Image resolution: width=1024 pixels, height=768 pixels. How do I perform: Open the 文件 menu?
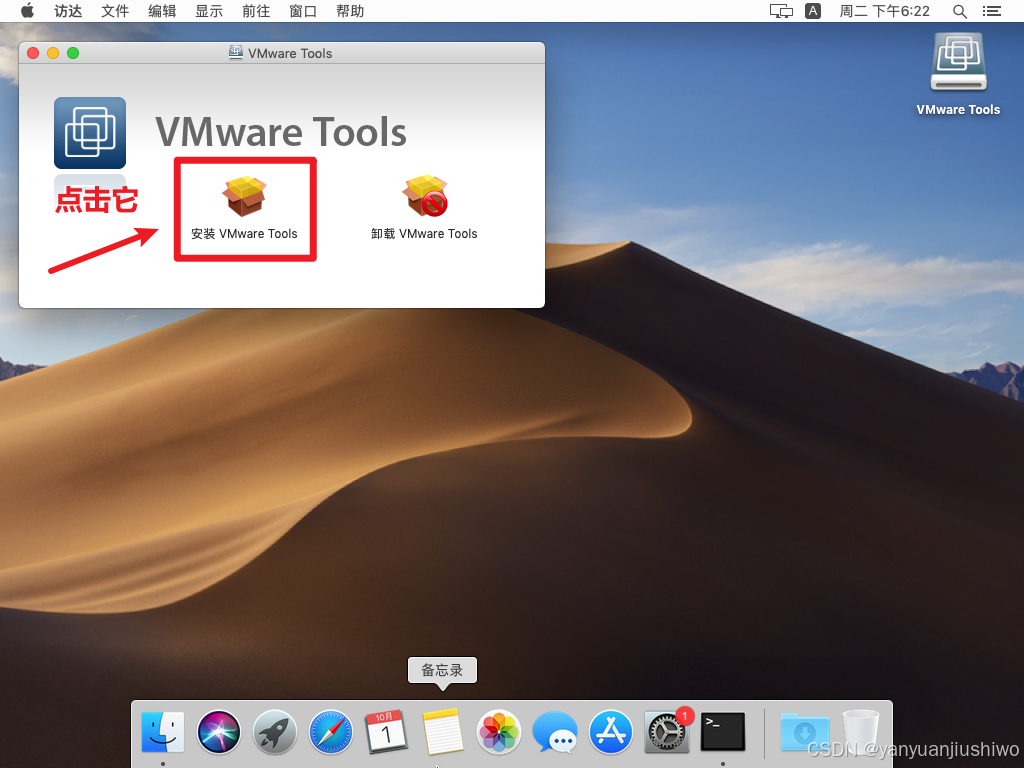pyautogui.click(x=115, y=11)
